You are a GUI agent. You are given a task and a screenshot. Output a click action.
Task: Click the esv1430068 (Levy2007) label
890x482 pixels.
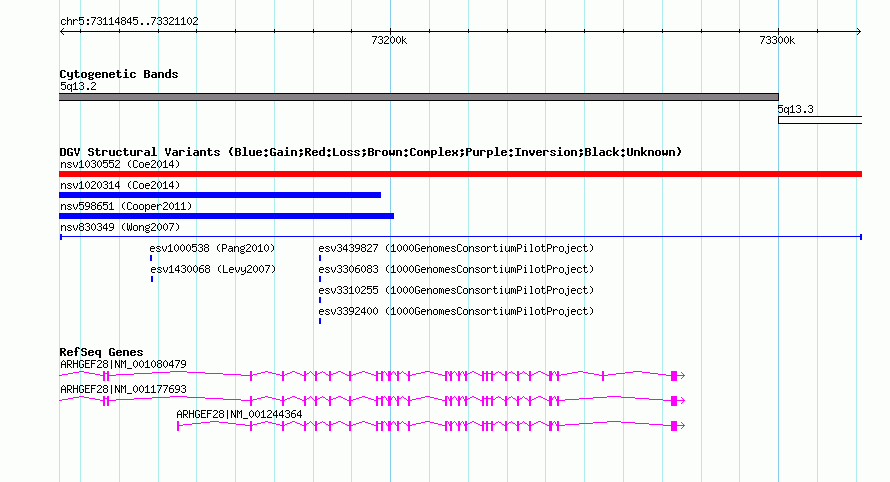(x=213, y=269)
